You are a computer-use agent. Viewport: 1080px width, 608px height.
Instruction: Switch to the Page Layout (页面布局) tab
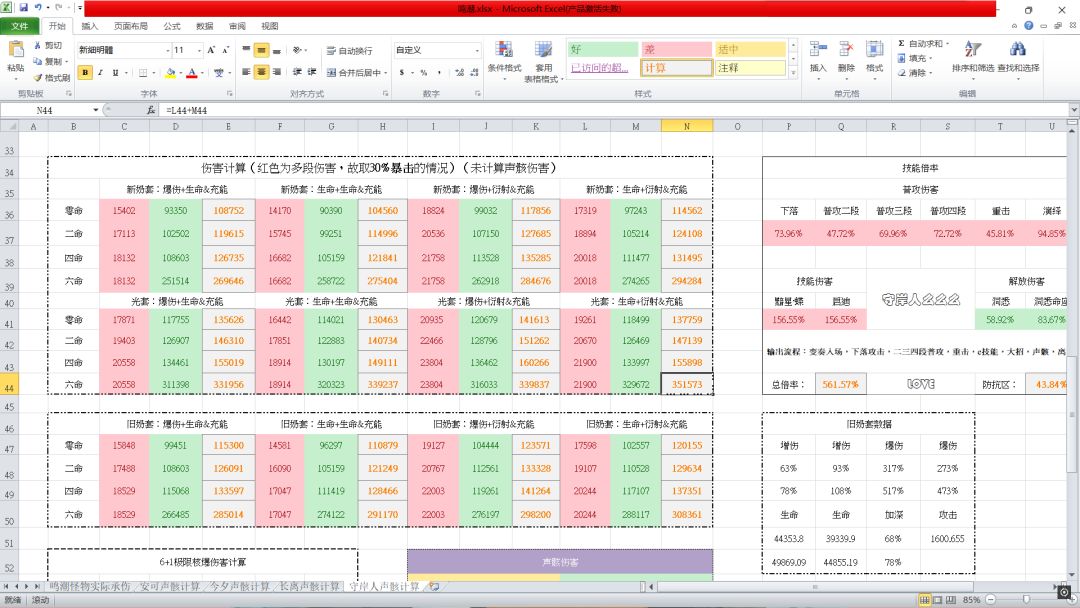pyautogui.click(x=130, y=26)
